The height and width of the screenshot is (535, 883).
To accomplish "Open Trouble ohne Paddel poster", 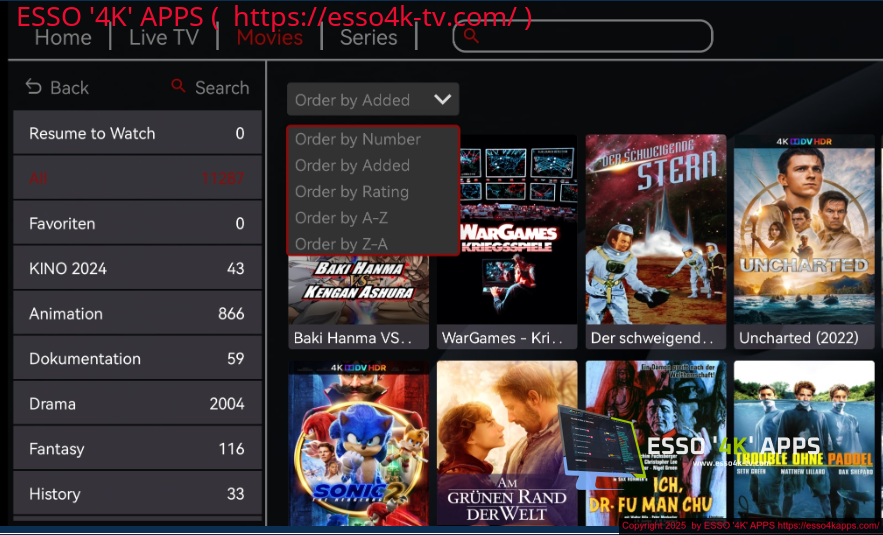I will coord(804,443).
